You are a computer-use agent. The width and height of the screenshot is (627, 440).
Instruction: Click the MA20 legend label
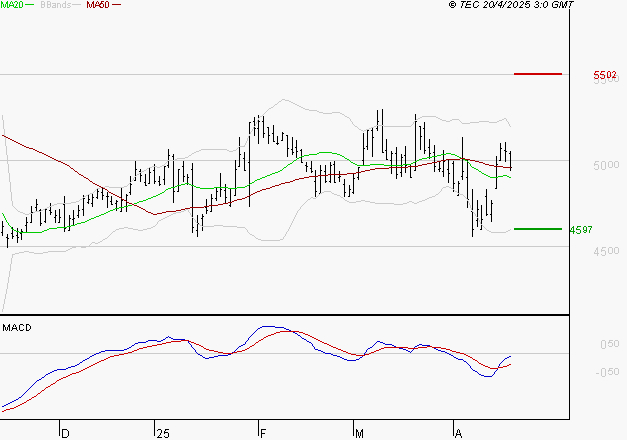point(12,5)
